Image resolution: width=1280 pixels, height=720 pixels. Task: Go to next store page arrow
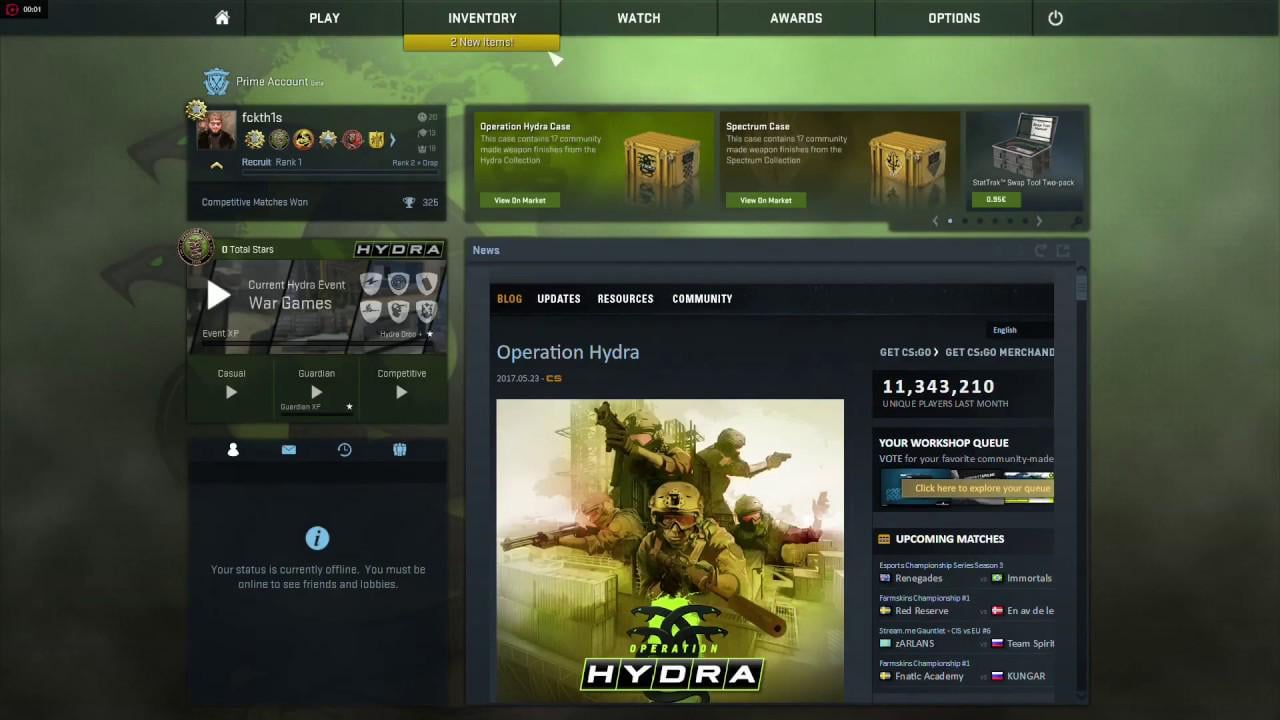tap(1039, 221)
